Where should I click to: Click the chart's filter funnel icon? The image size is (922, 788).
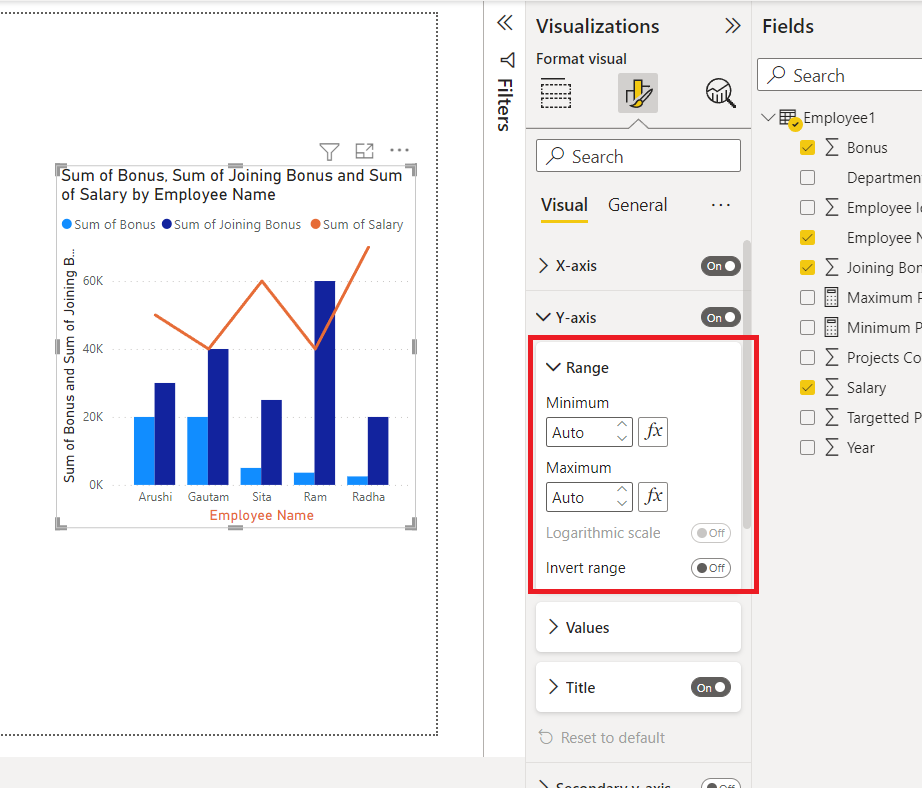(x=329, y=151)
